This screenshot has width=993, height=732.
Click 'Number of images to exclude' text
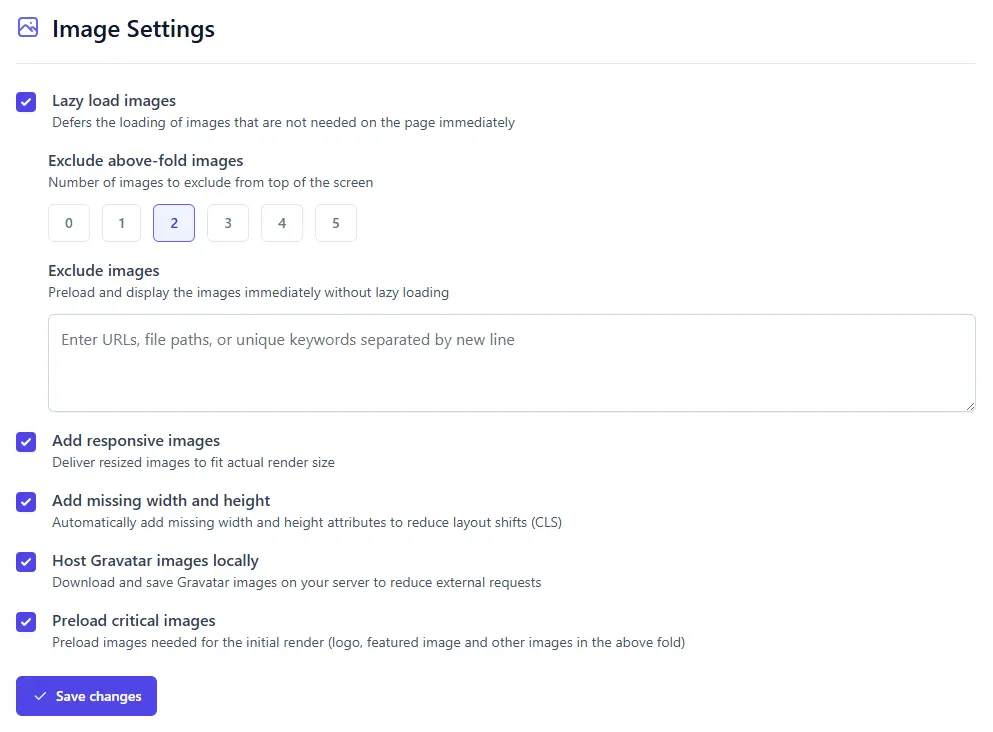[211, 182]
